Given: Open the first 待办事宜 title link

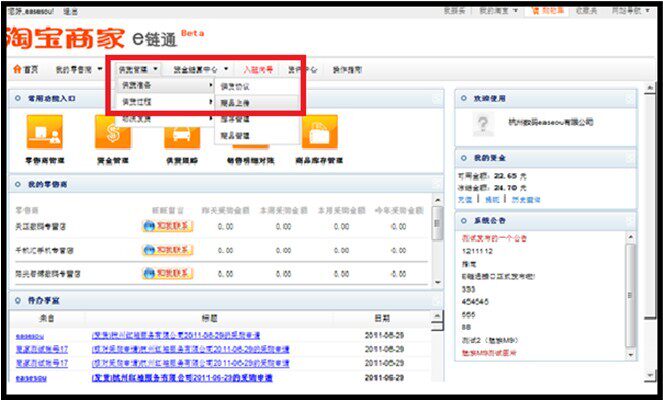Looking at the screenshot, I should point(176,336).
